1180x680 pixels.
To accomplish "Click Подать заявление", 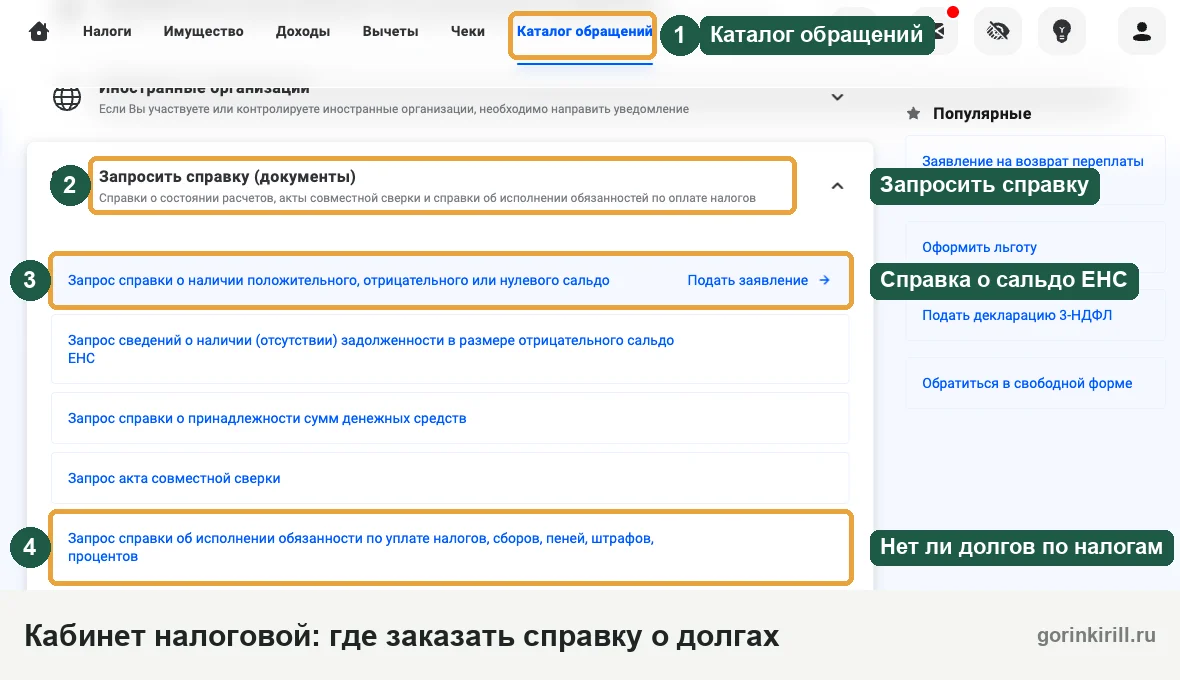I will (x=747, y=280).
